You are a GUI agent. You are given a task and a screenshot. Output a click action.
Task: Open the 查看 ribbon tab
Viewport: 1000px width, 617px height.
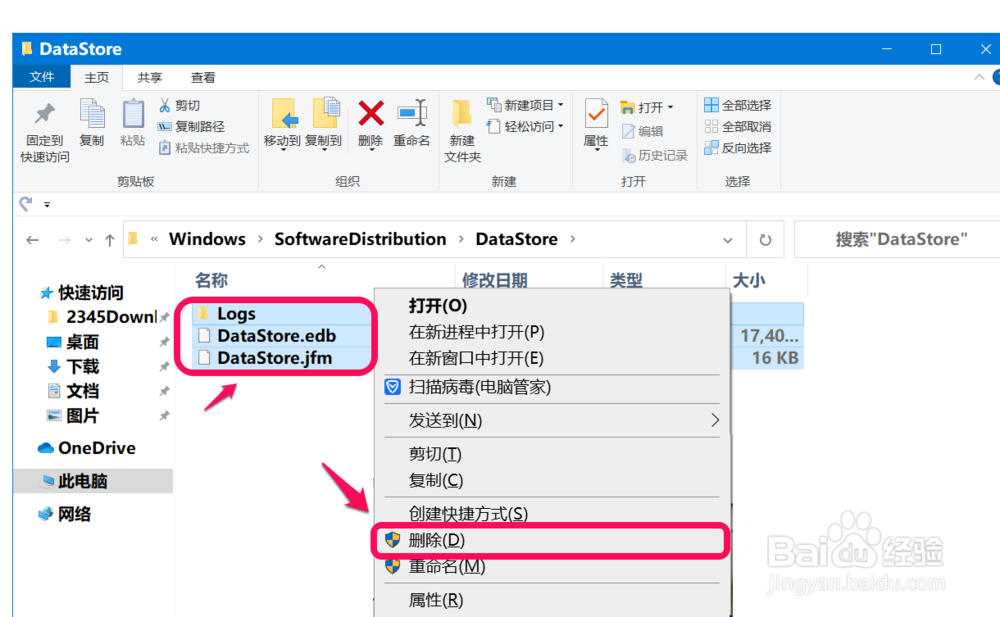tap(202, 77)
